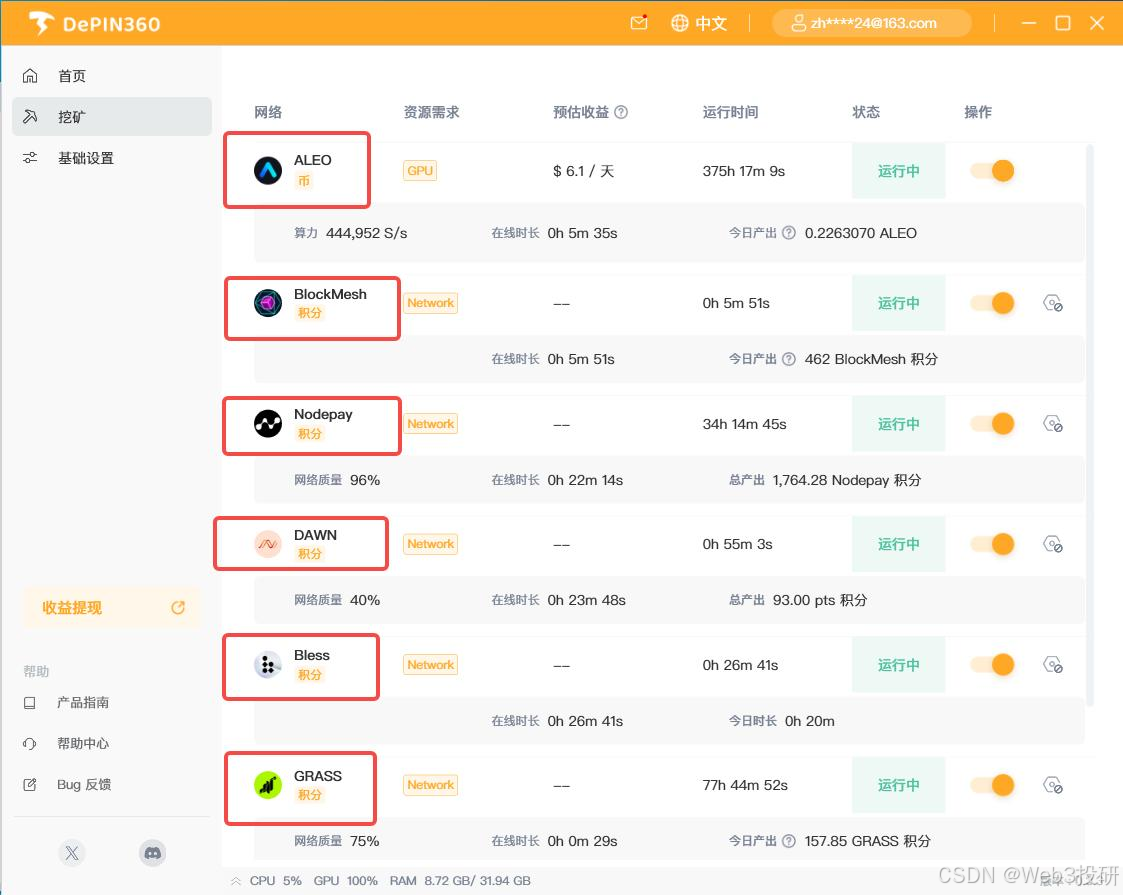Image resolution: width=1123 pixels, height=895 pixels.
Task: Open Bless account settings icon
Action: click(x=1053, y=664)
